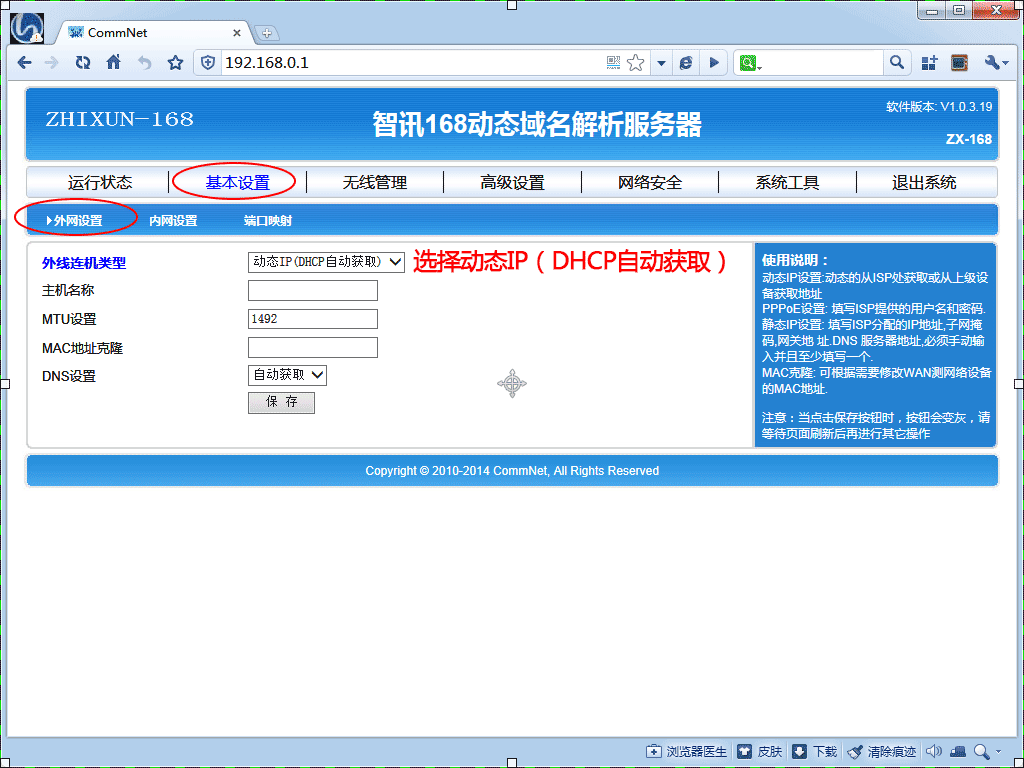Click the ZHIXUN-168 logo text
This screenshot has height=768, width=1024.
tap(120, 119)
